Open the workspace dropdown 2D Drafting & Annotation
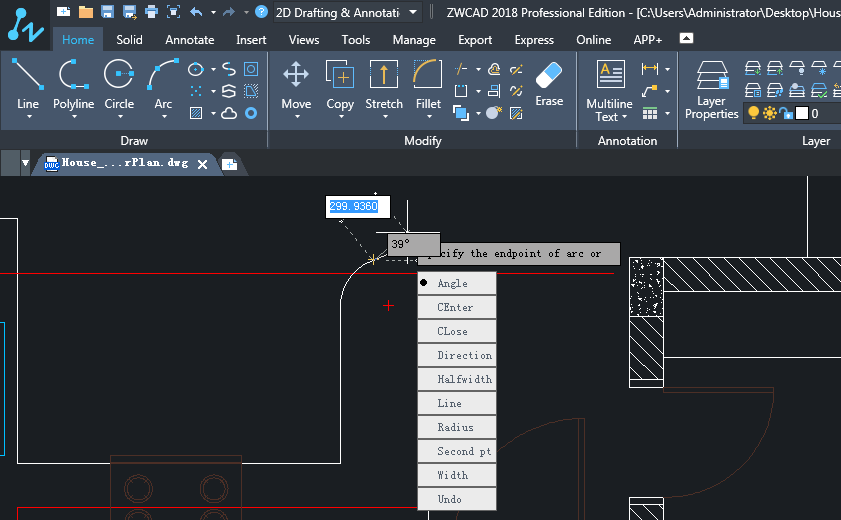This screenshot has height=520, width=841. pyautogui.click(x=347, y=12)
